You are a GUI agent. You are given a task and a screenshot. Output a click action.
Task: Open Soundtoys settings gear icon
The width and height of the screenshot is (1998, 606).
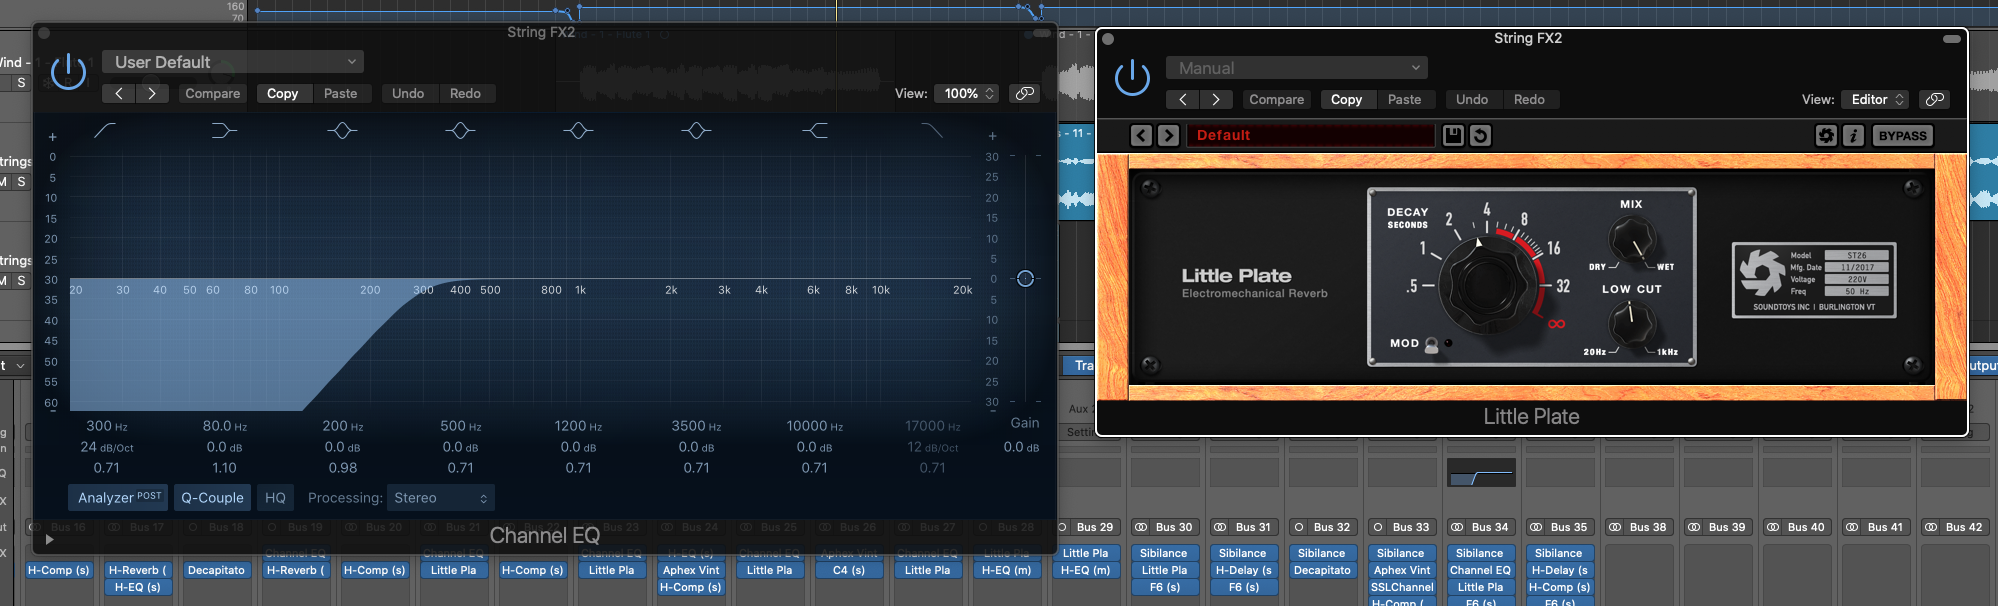1826,135
